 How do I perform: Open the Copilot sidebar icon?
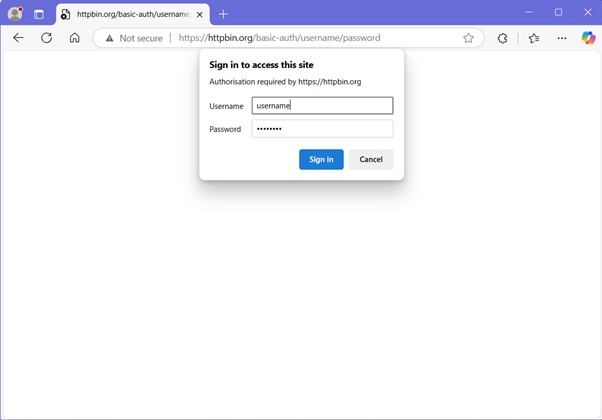pos(588,38)
